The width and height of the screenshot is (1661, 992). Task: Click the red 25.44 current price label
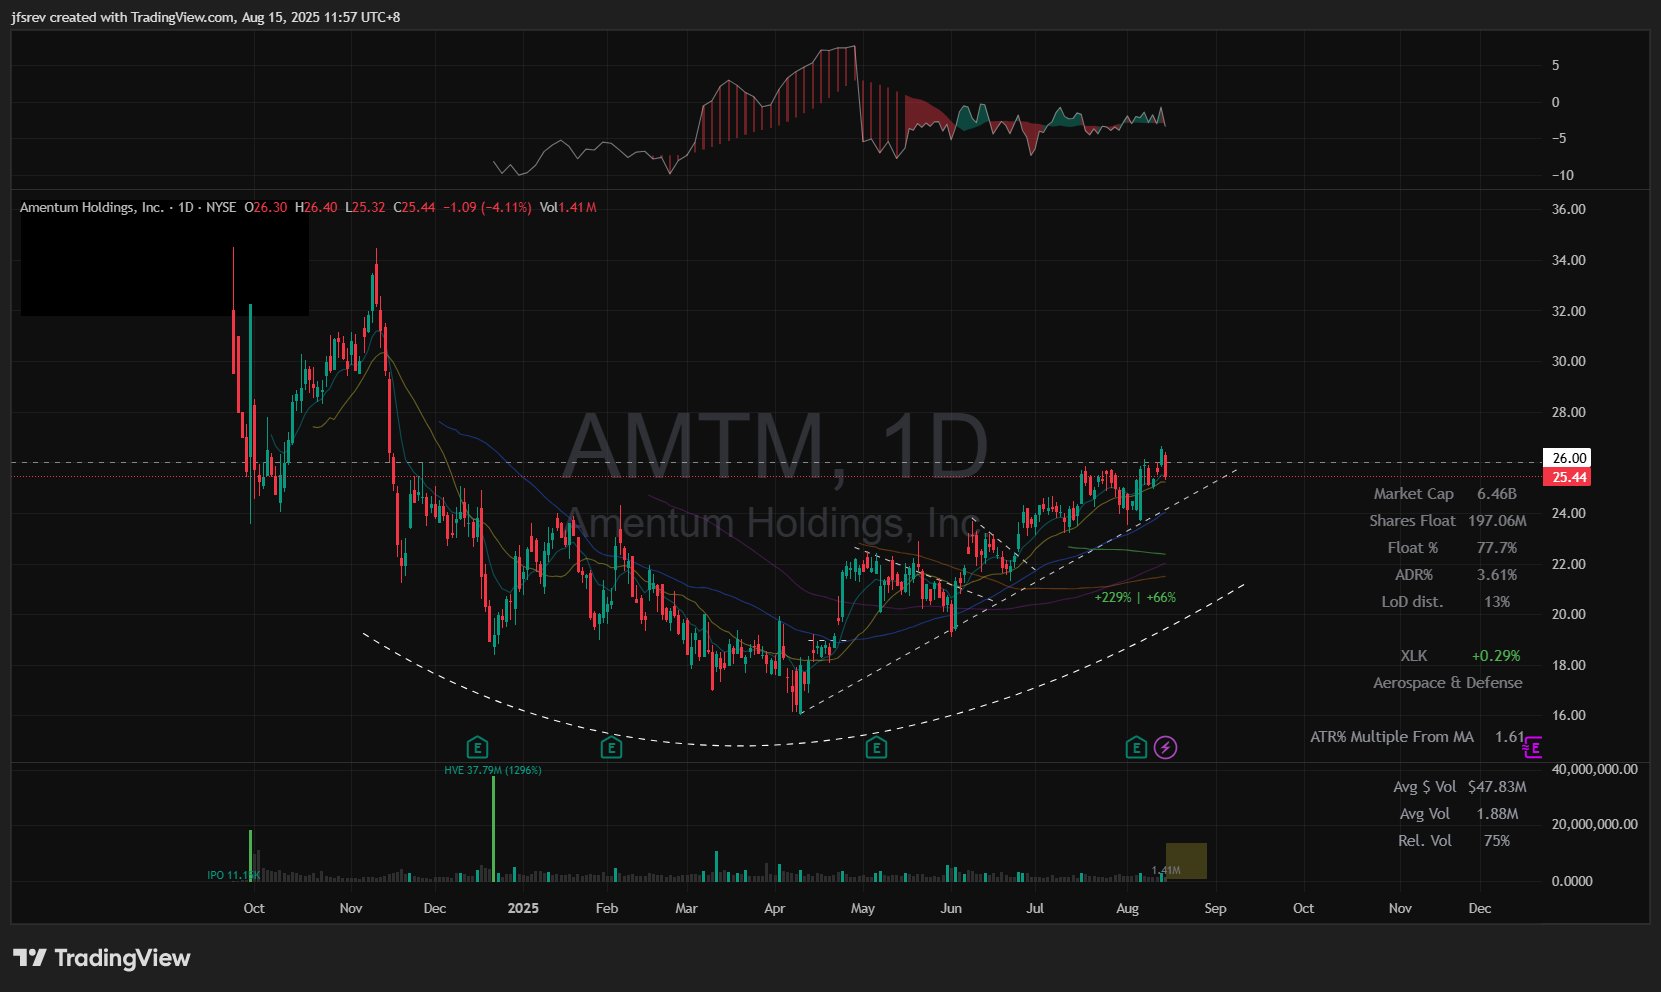tap(1568, 477)
